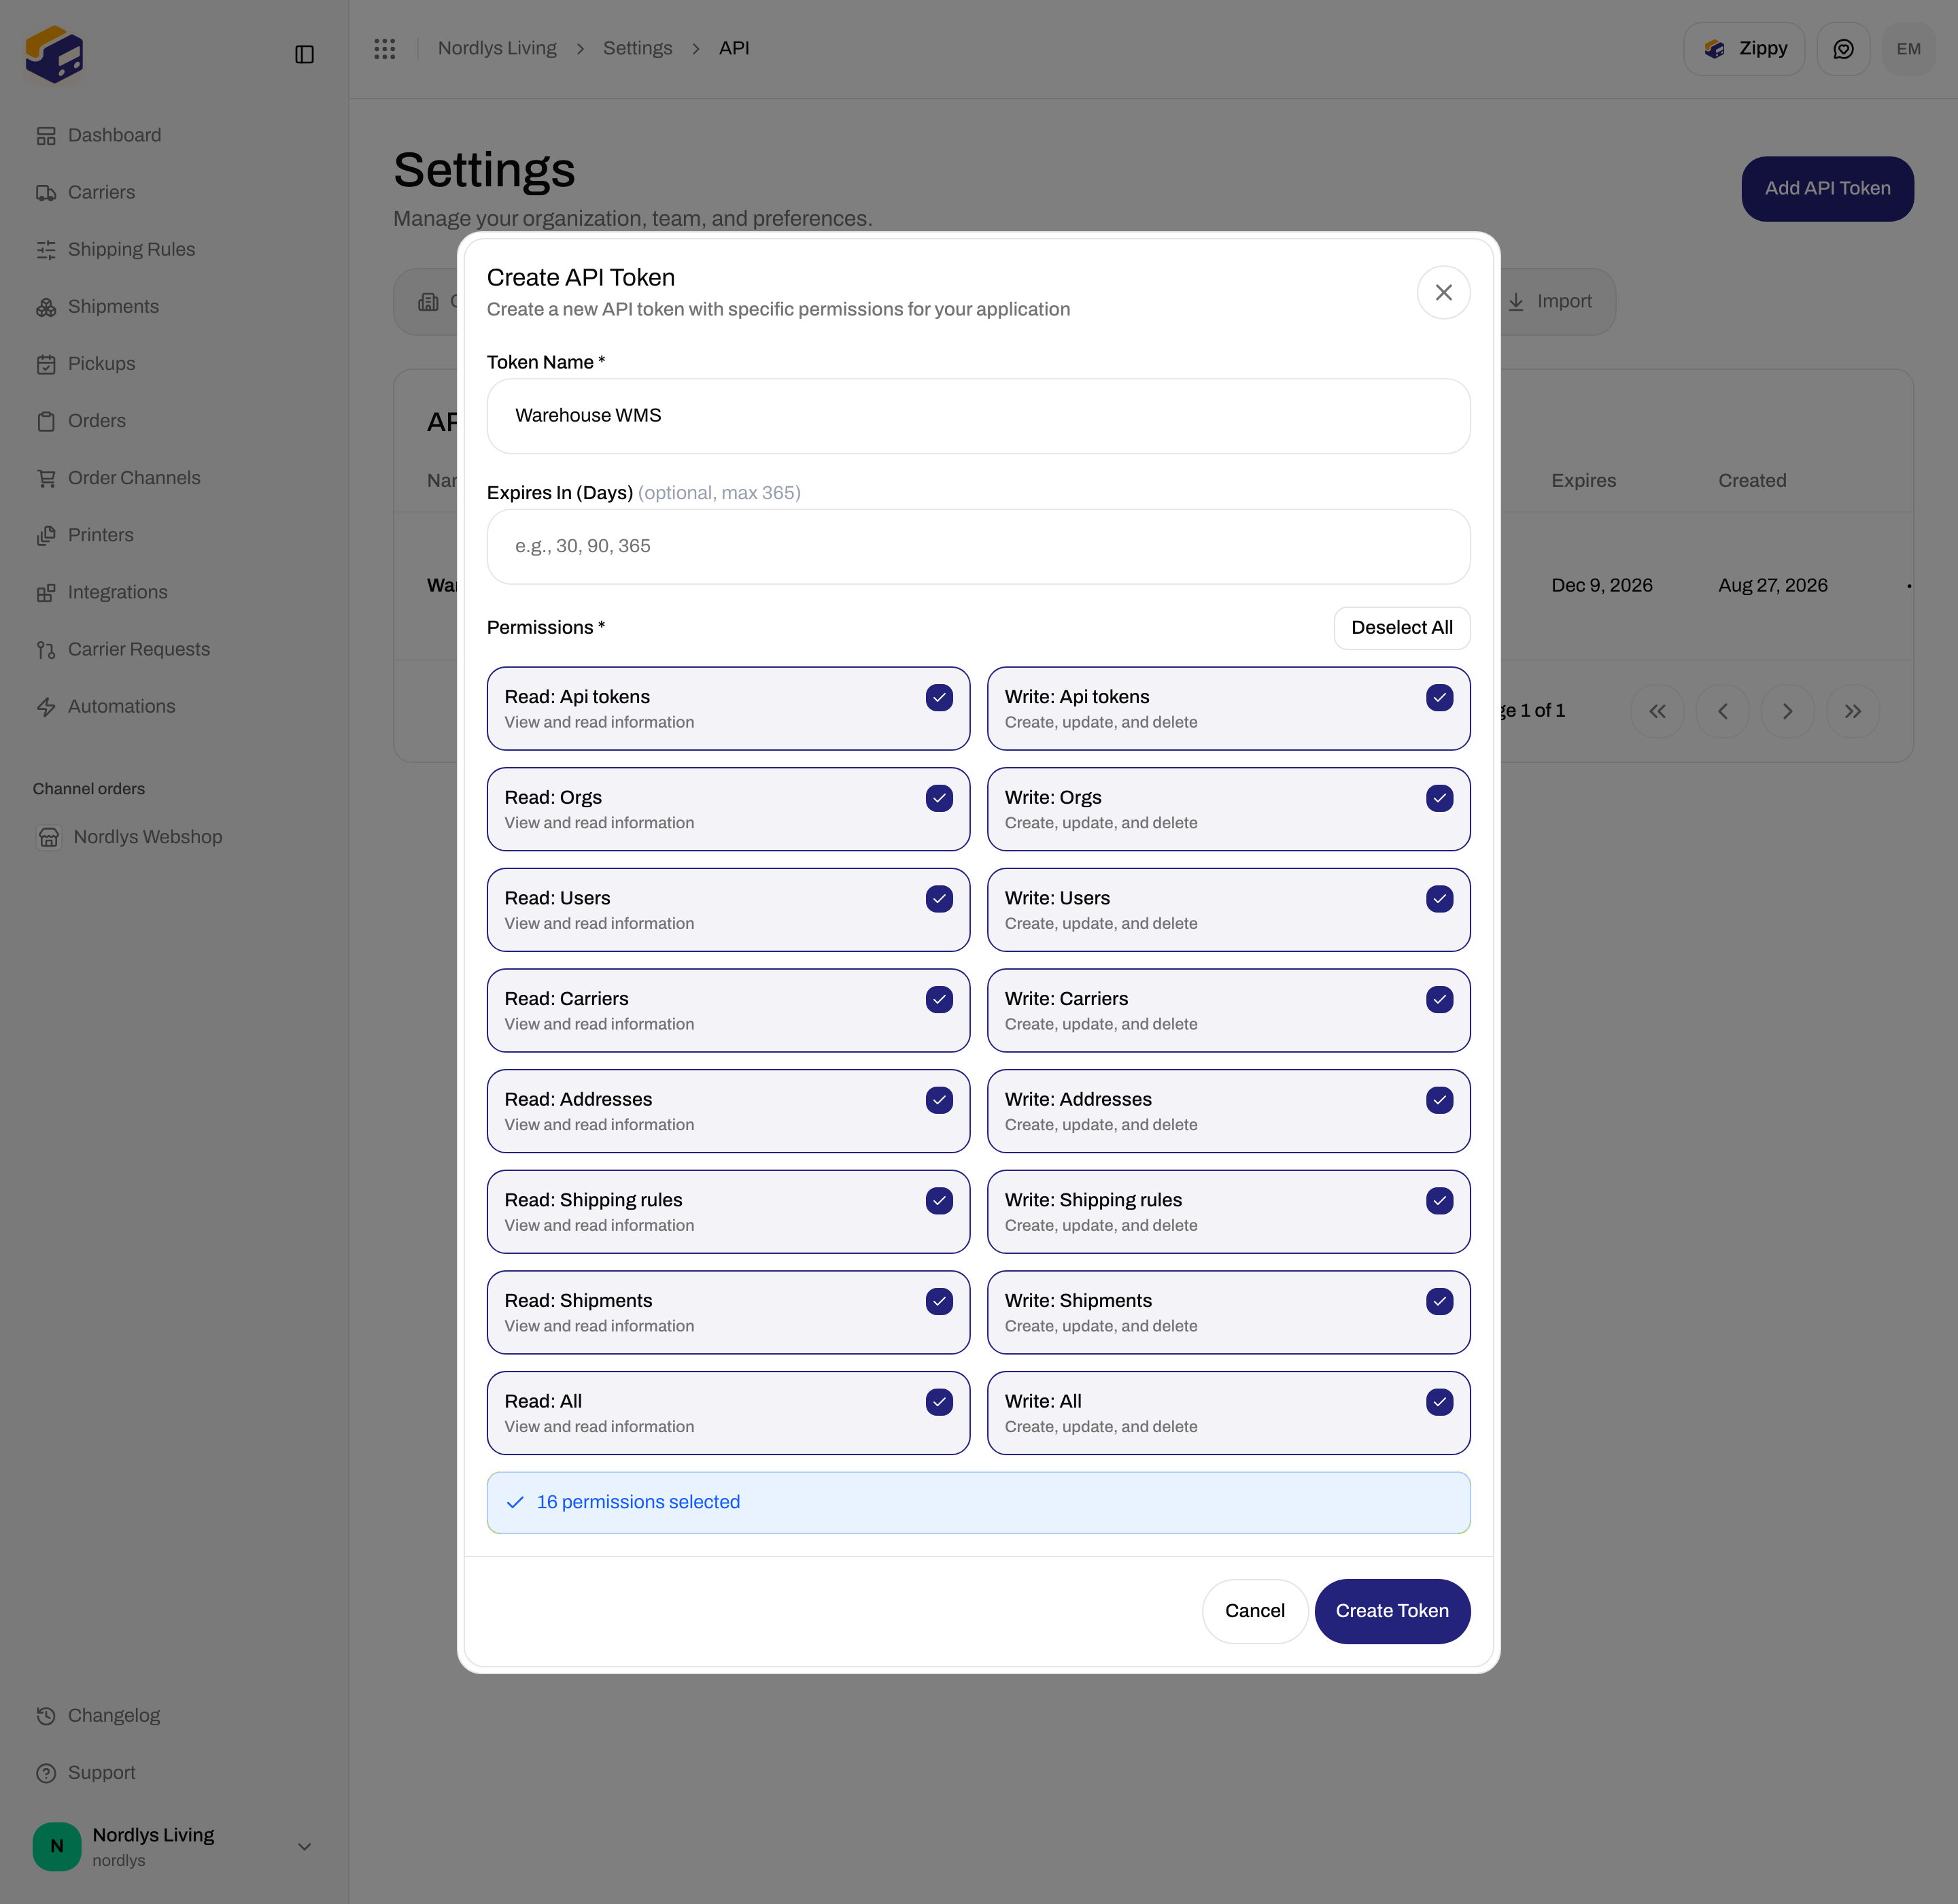The height and width of the screenshot is (1904, 1958).
Task: Toggle Read: Shipments permission
Action: tap(938, 1301)
